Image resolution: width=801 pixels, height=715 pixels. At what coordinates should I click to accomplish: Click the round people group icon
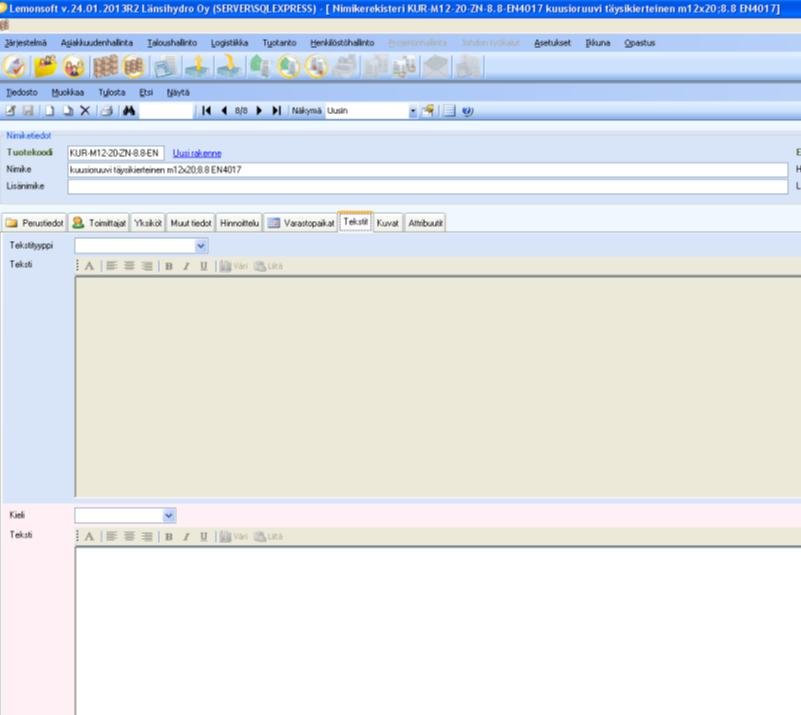(x=74, y=67)
